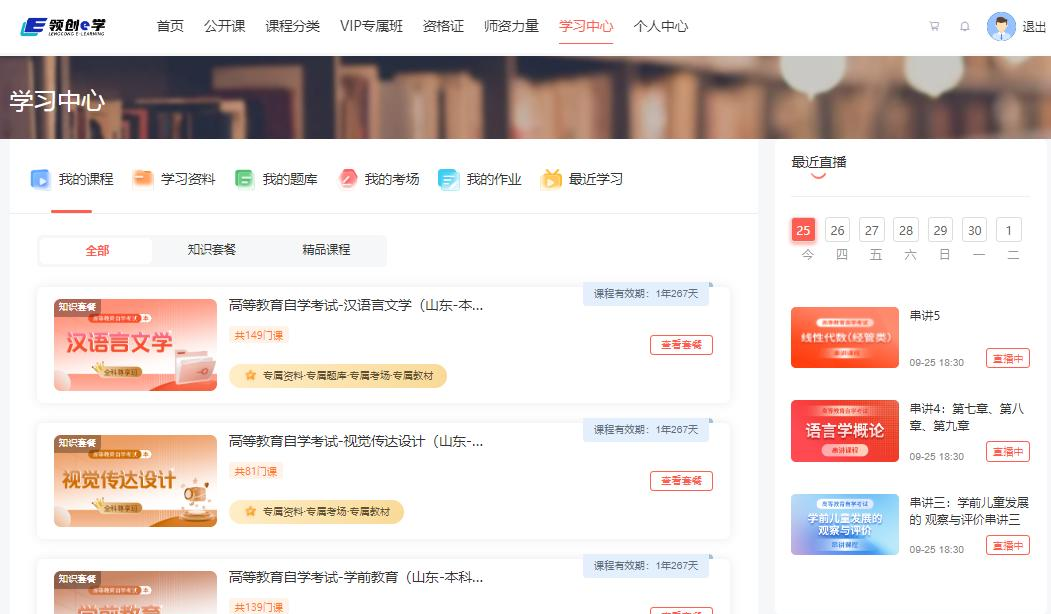Select the 我的题库 icon
The image size is (1051, 614).
[245, 178]
